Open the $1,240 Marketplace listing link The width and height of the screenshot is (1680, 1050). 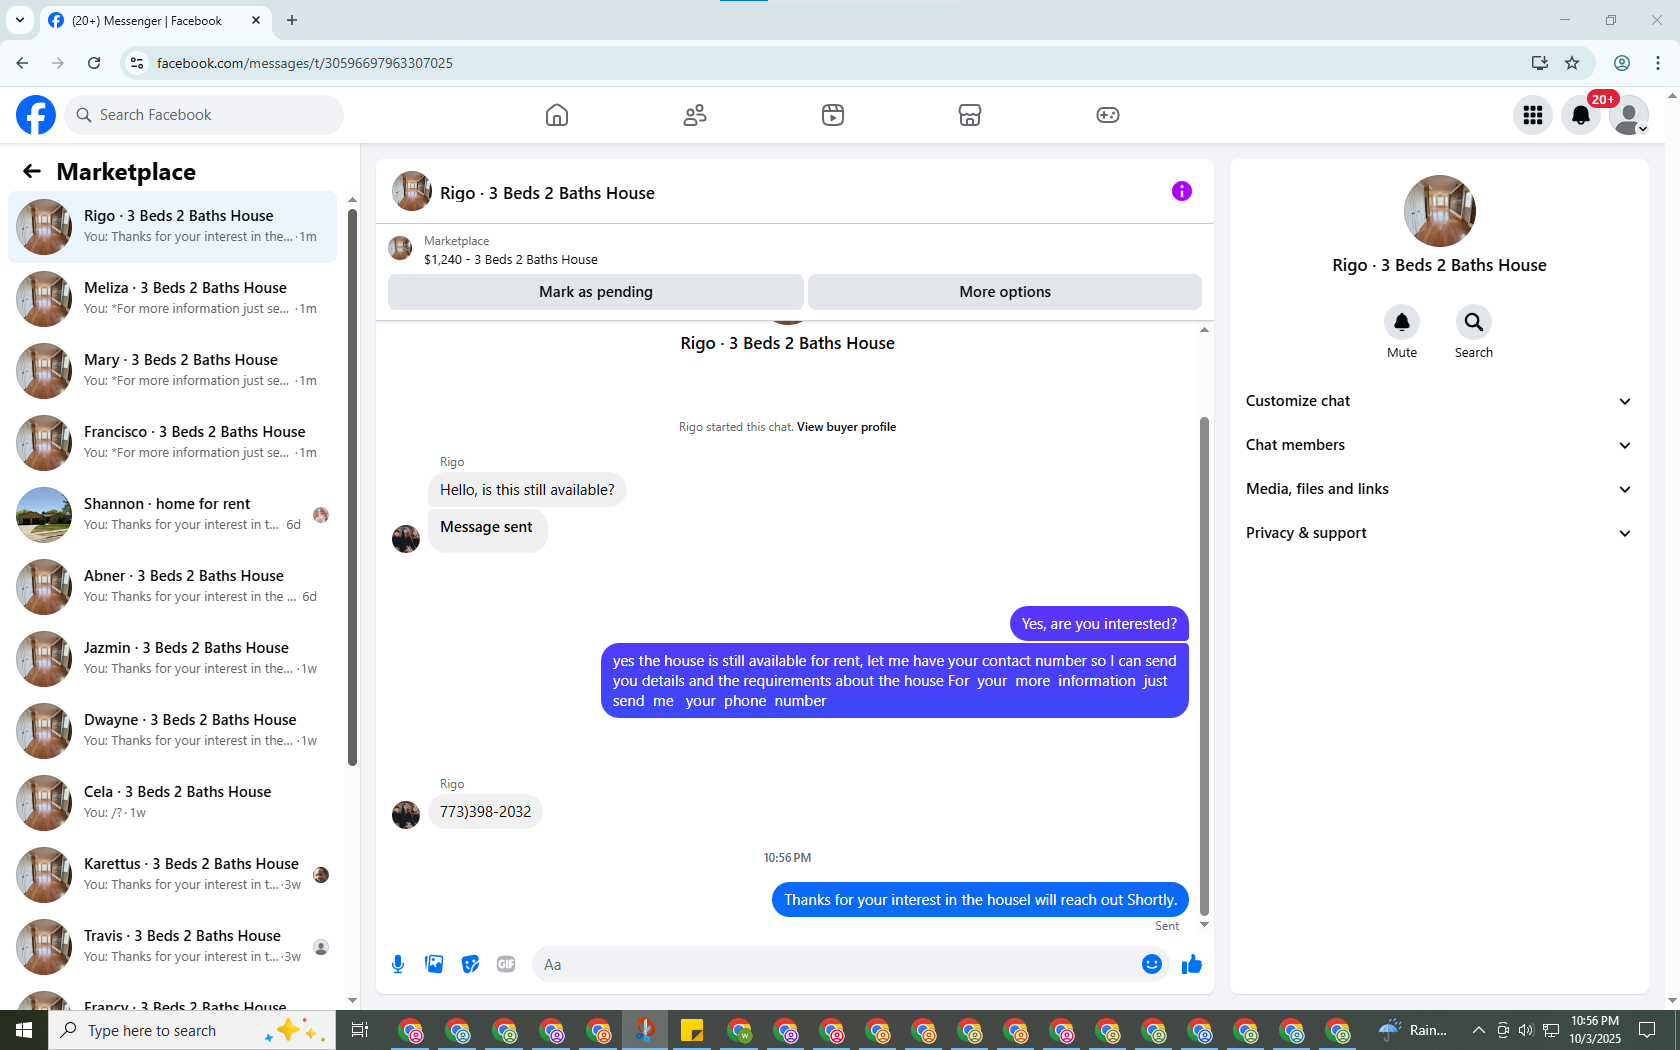[511, 259]
